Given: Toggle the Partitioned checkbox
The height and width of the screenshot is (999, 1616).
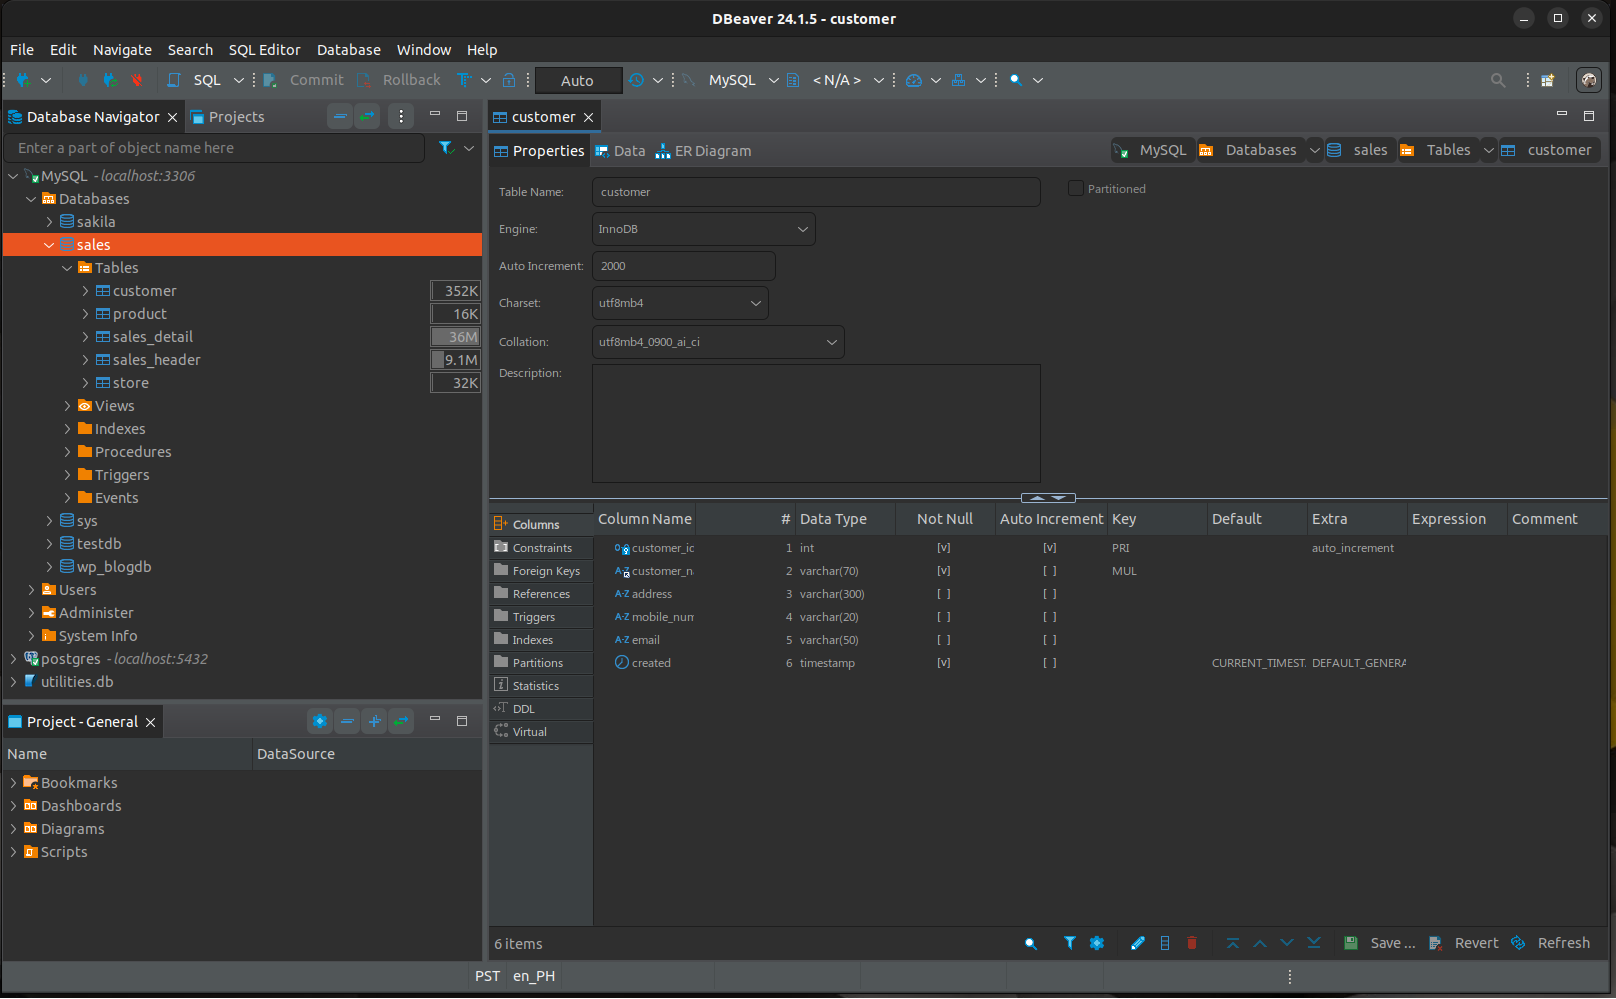Looking at the screenshot, I should (x=1076, y=188).
